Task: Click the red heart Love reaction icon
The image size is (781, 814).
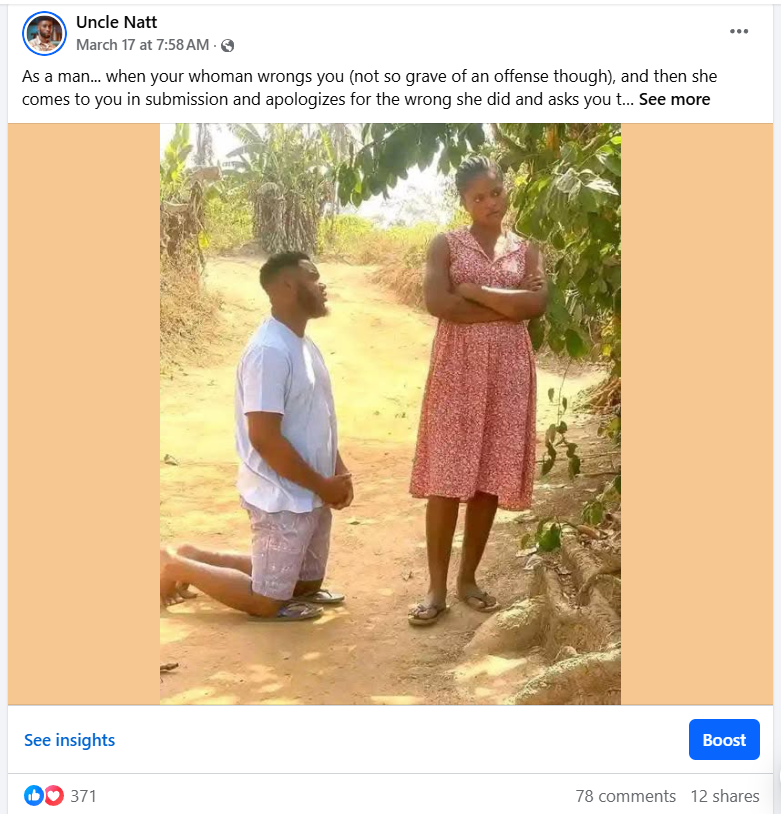Action: pos(54,796)
